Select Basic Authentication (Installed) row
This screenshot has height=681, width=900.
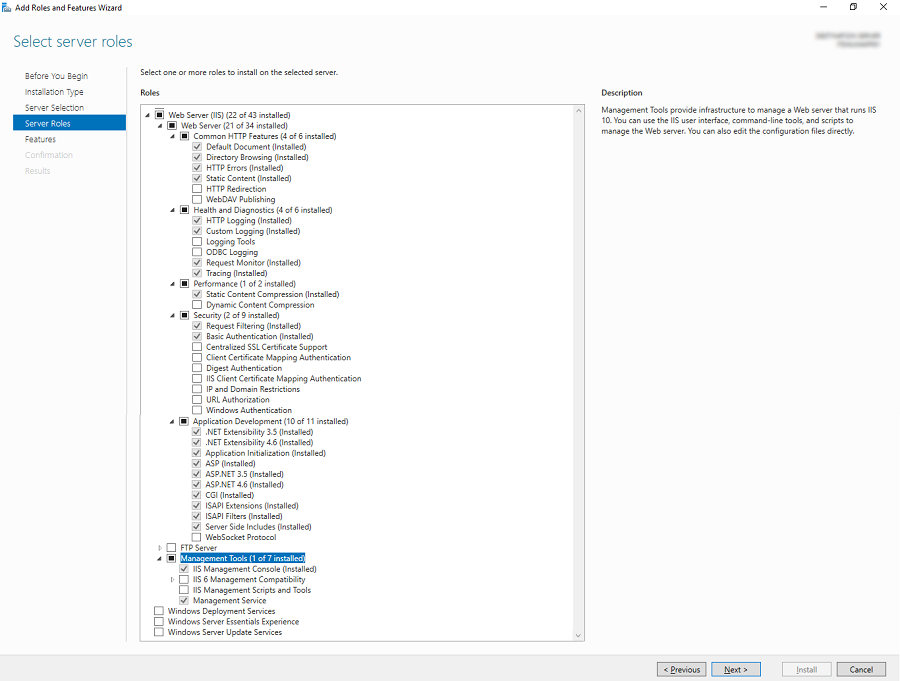click(259, 336)
